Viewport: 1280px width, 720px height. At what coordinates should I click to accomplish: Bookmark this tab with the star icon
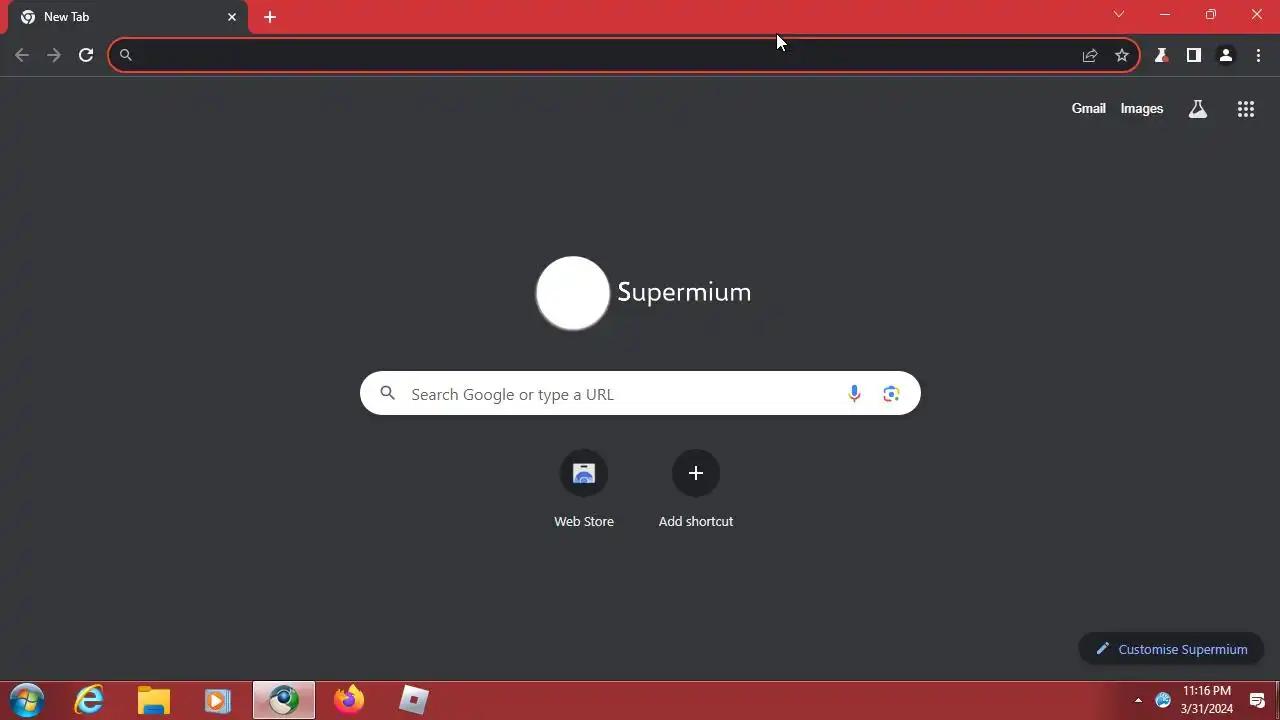1122,55
